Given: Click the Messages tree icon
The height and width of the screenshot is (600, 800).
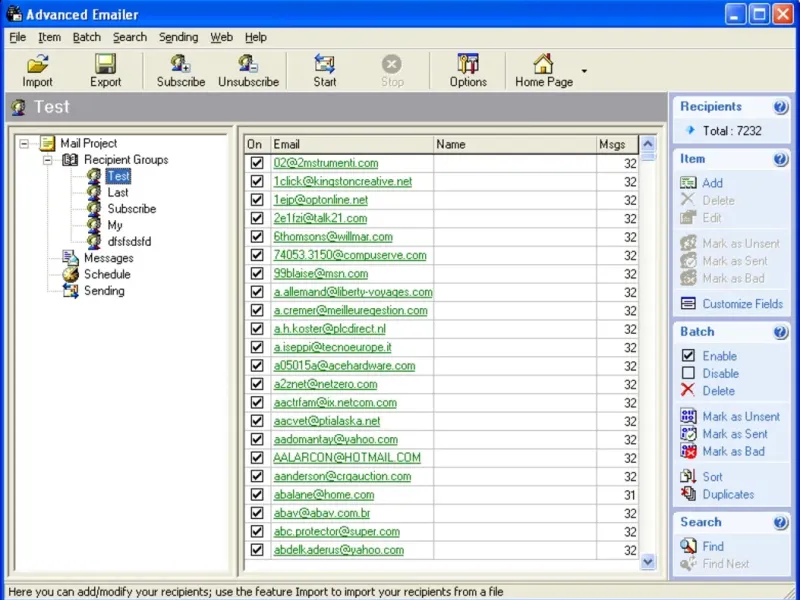Looking at the screenshot, I should 70,258.
